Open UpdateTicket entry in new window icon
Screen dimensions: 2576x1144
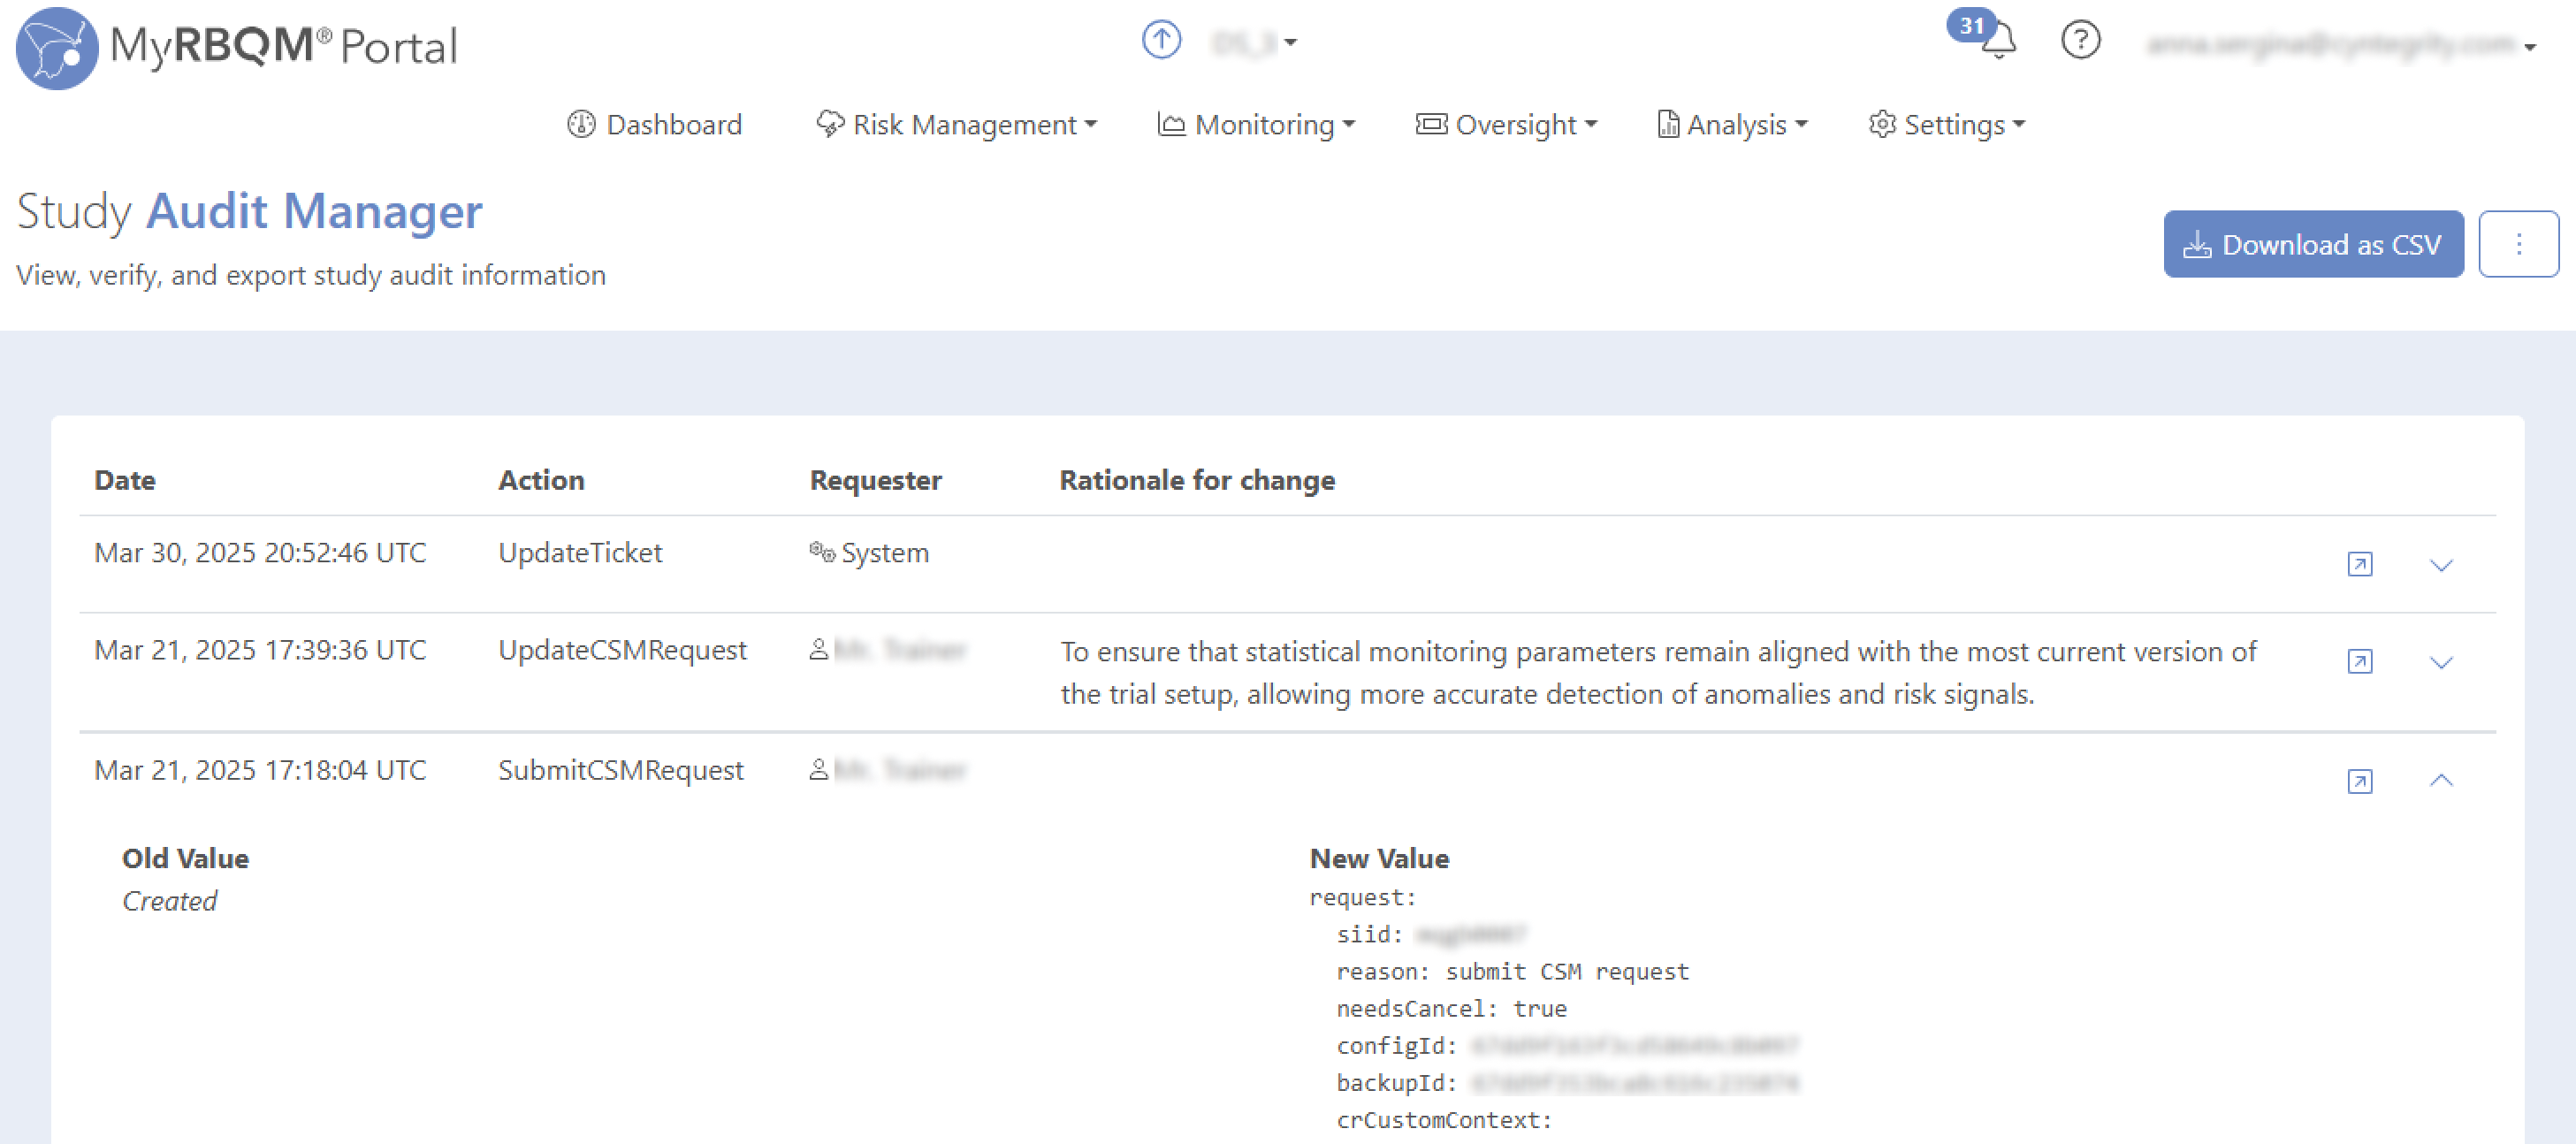2359,564
